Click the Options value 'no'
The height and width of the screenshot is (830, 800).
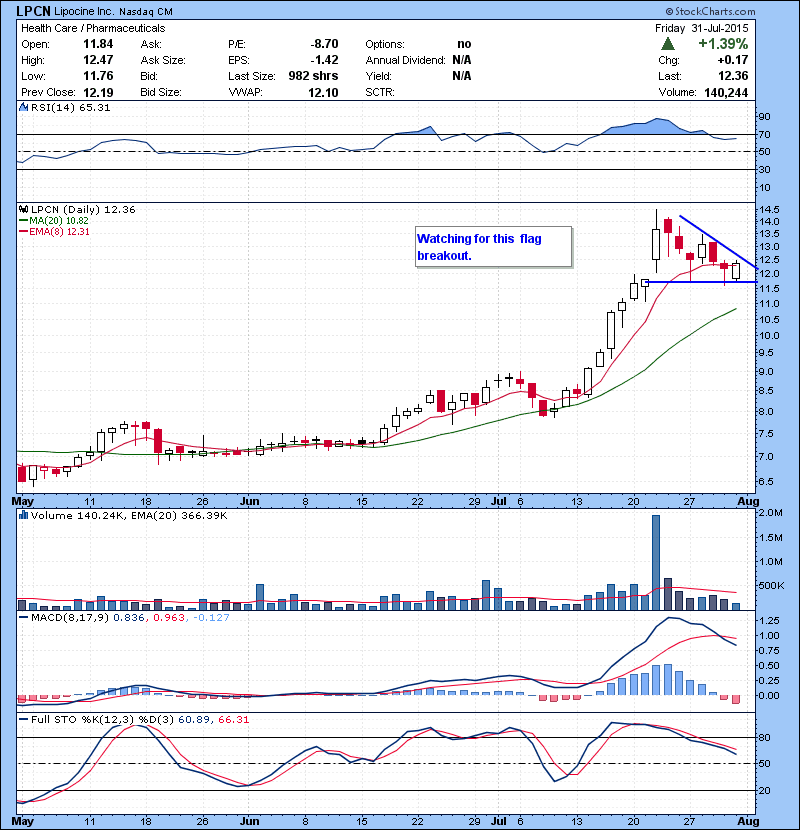pos(464,44)
